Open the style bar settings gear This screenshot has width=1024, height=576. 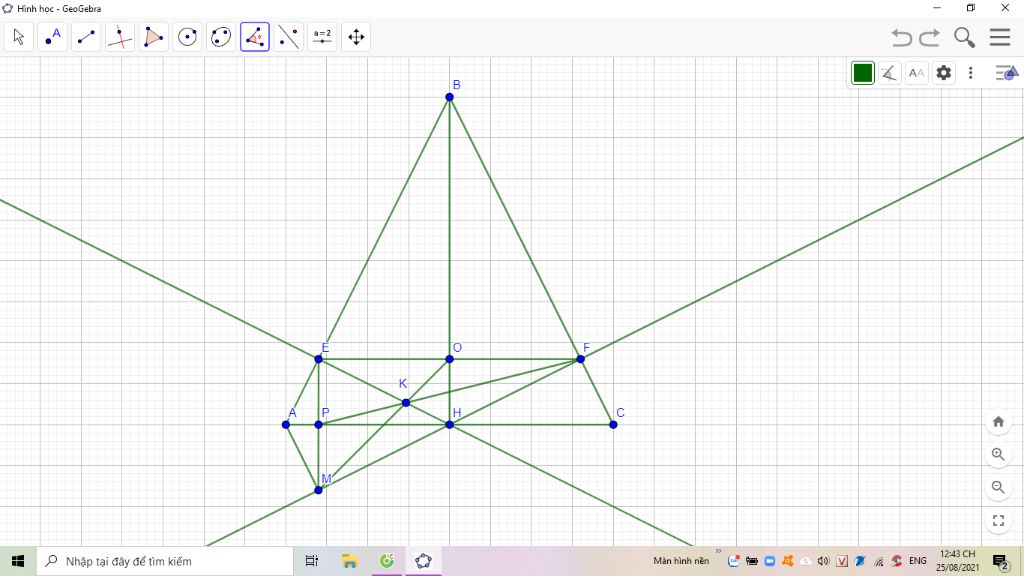[944, 72]
